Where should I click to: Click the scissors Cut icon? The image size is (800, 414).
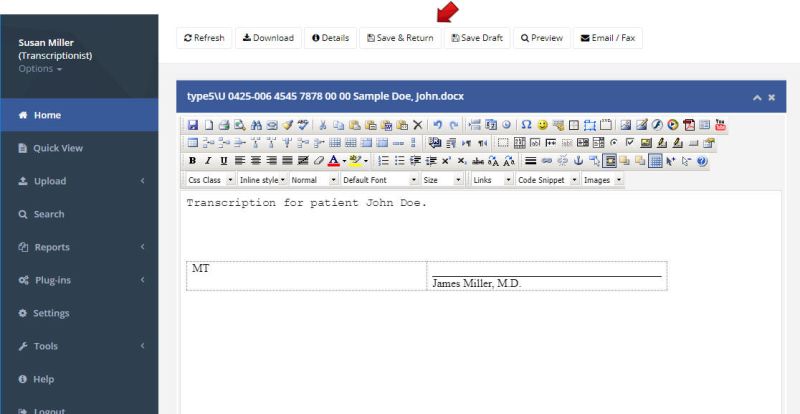coord(324,125)
